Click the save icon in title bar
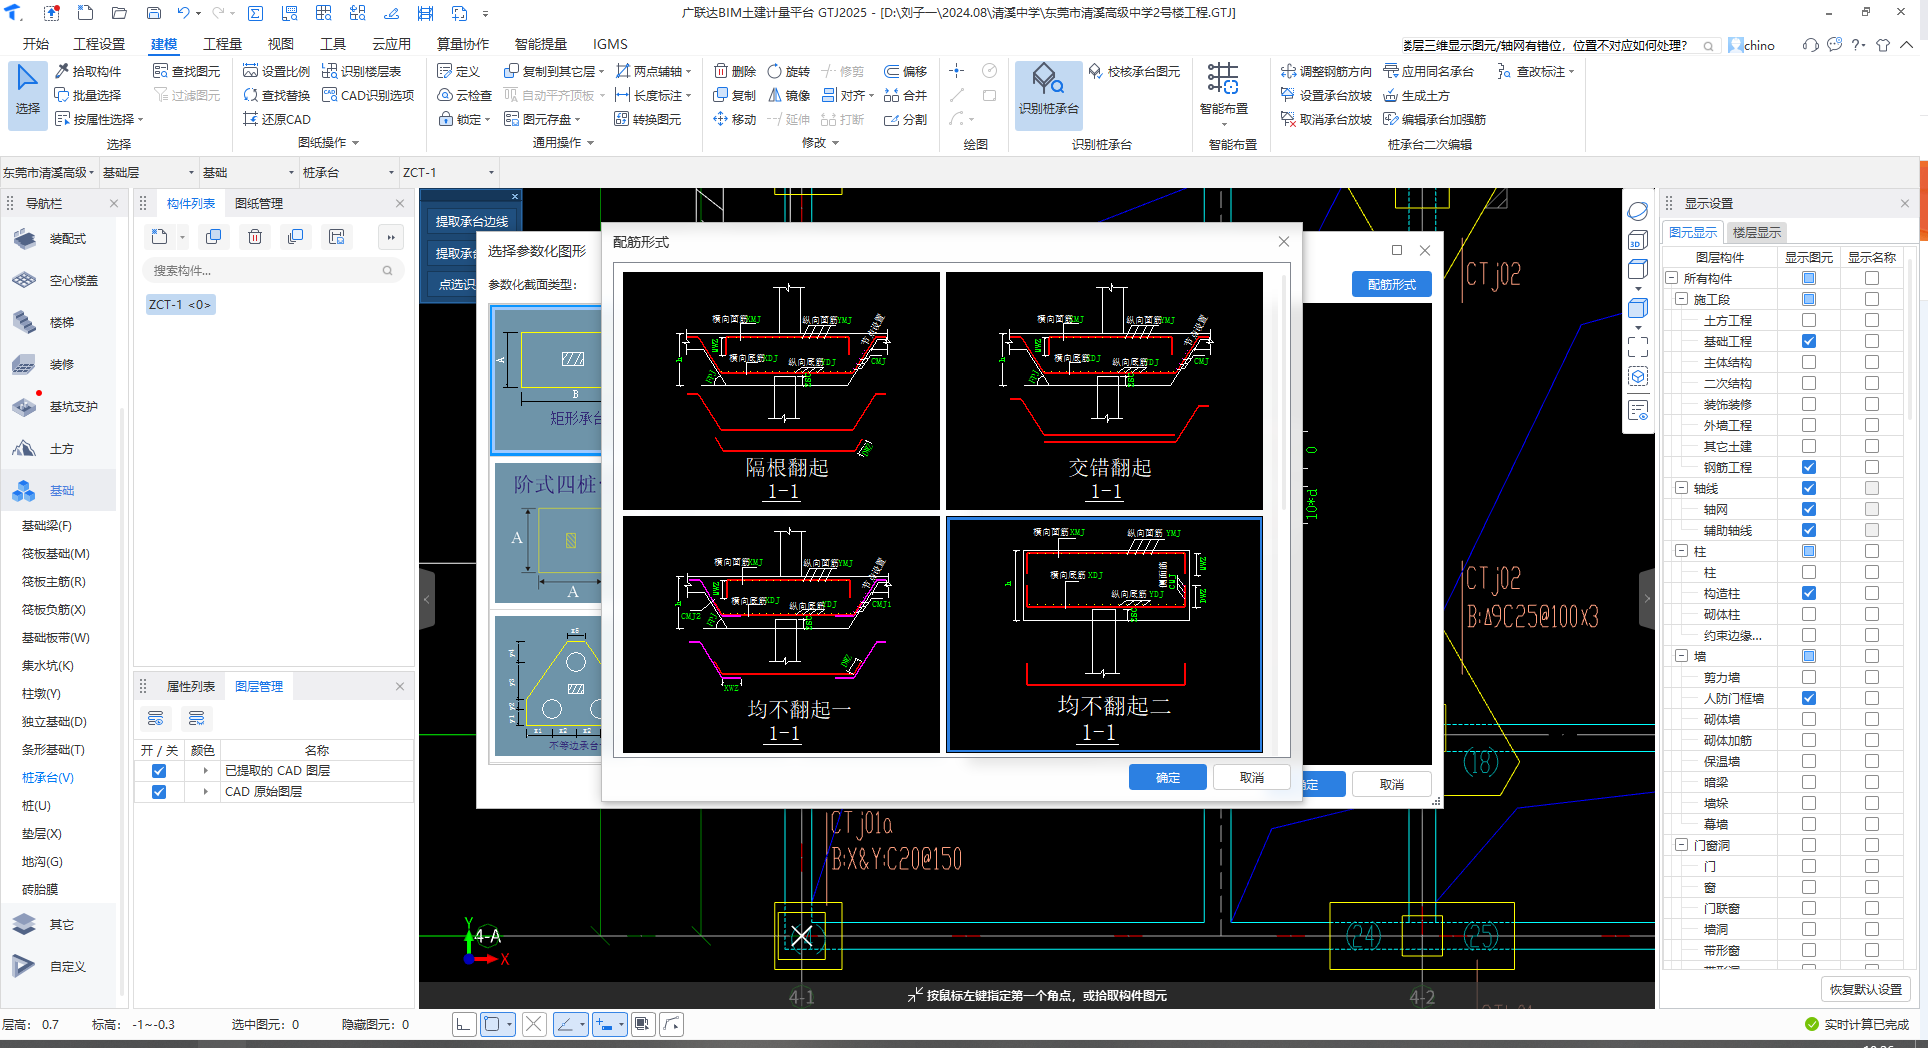 [x=154, y=13]
